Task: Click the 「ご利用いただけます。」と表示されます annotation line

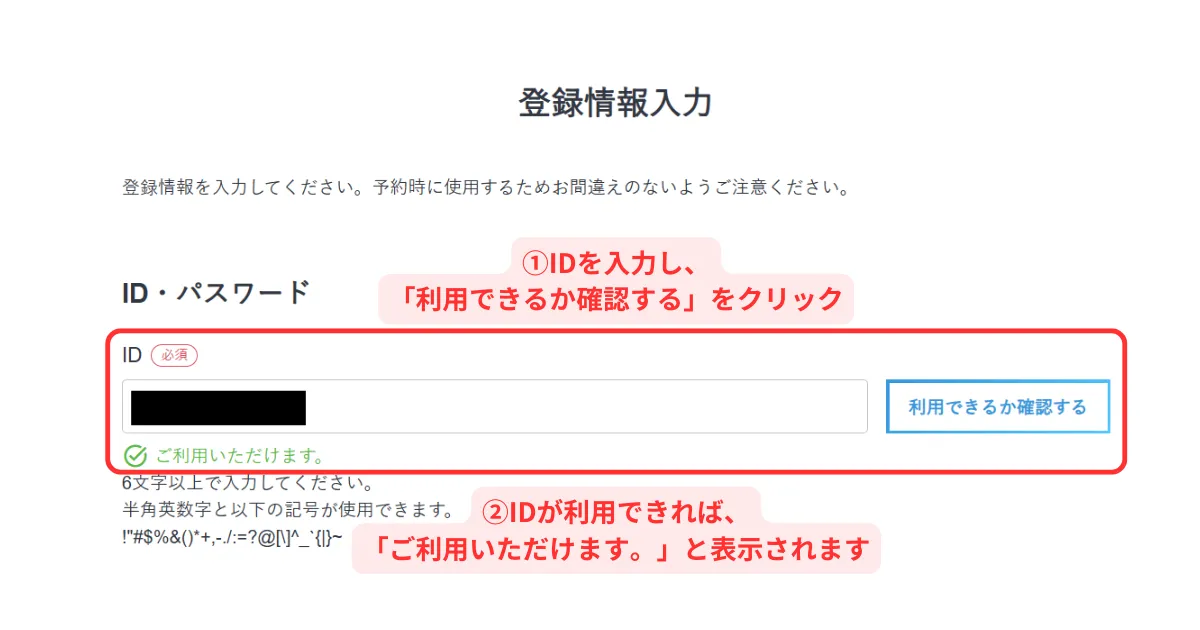Action: pyautogui.click(x=616, y=549)
